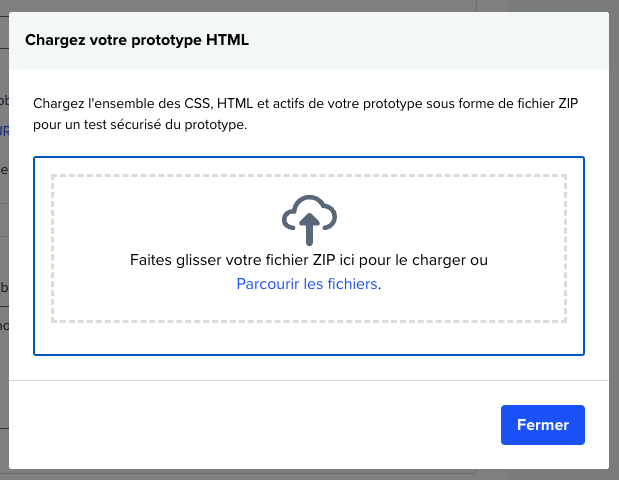The width and height of the screenshot is (619, 480).
Task: Click the upward arrow inside the cloud
Action: coord(309,228)
